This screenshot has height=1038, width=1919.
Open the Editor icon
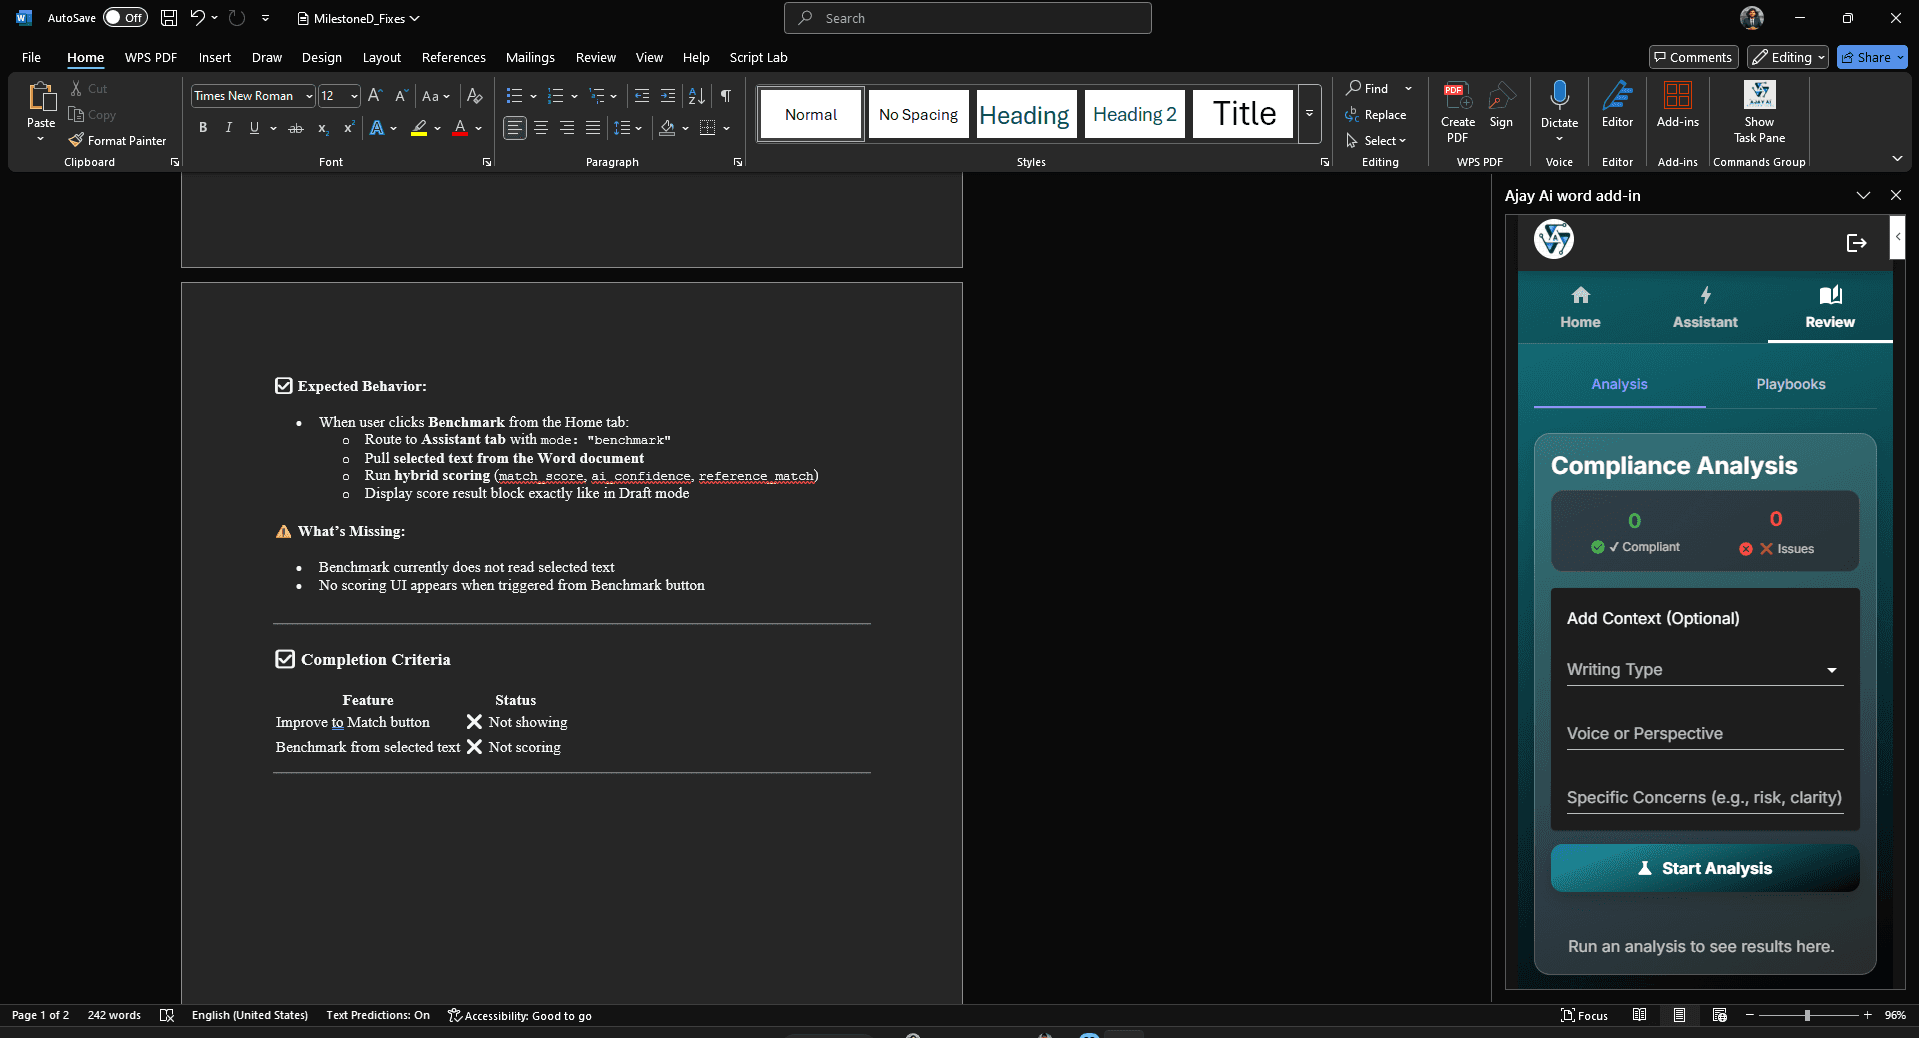click(1617, 96)
